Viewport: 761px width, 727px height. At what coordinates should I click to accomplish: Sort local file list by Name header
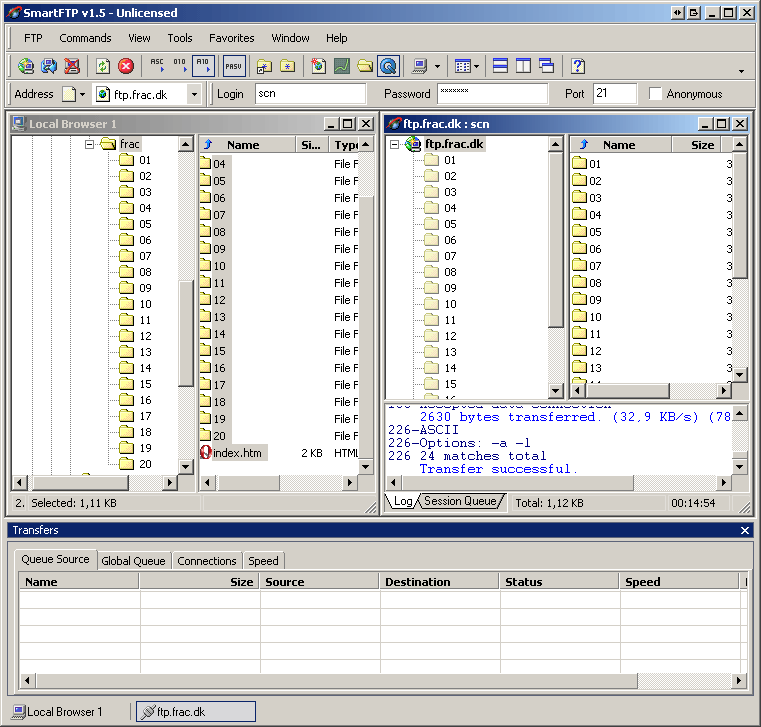pyautogui.click(x=248, y=145)
